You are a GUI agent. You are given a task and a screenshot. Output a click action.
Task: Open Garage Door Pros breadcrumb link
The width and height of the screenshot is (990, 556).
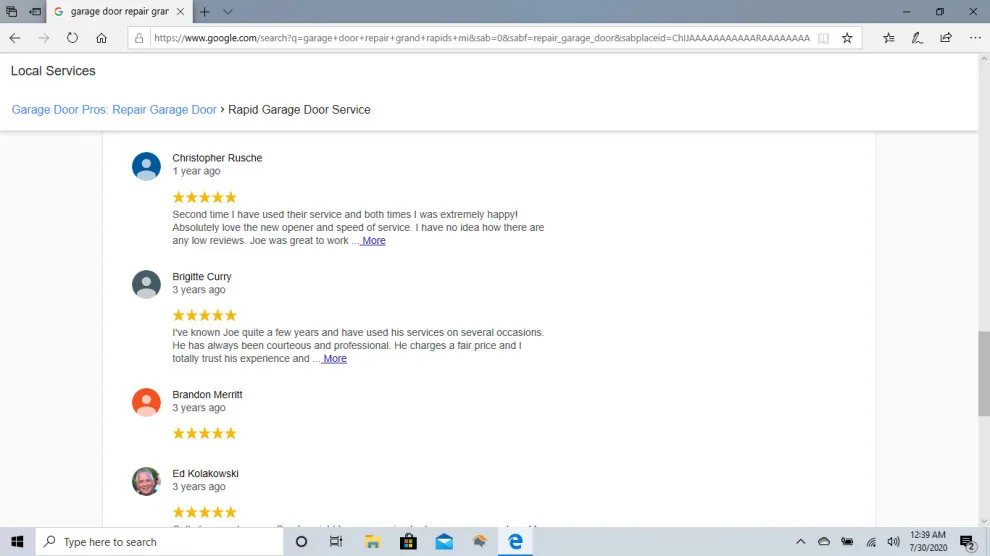114,110
